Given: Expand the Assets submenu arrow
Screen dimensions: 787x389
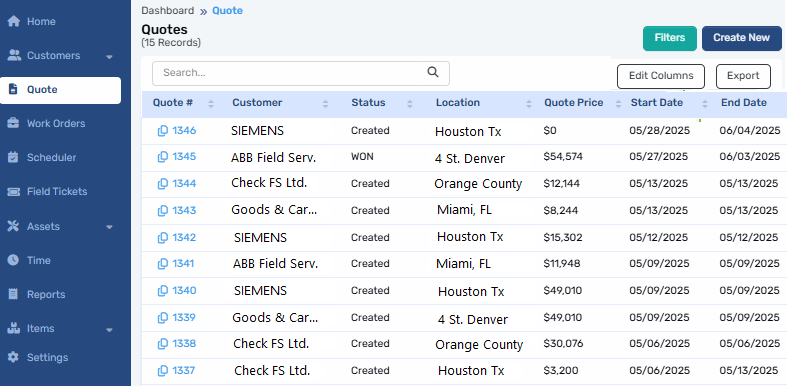Looking at the screenshot, I should [109, 228].
